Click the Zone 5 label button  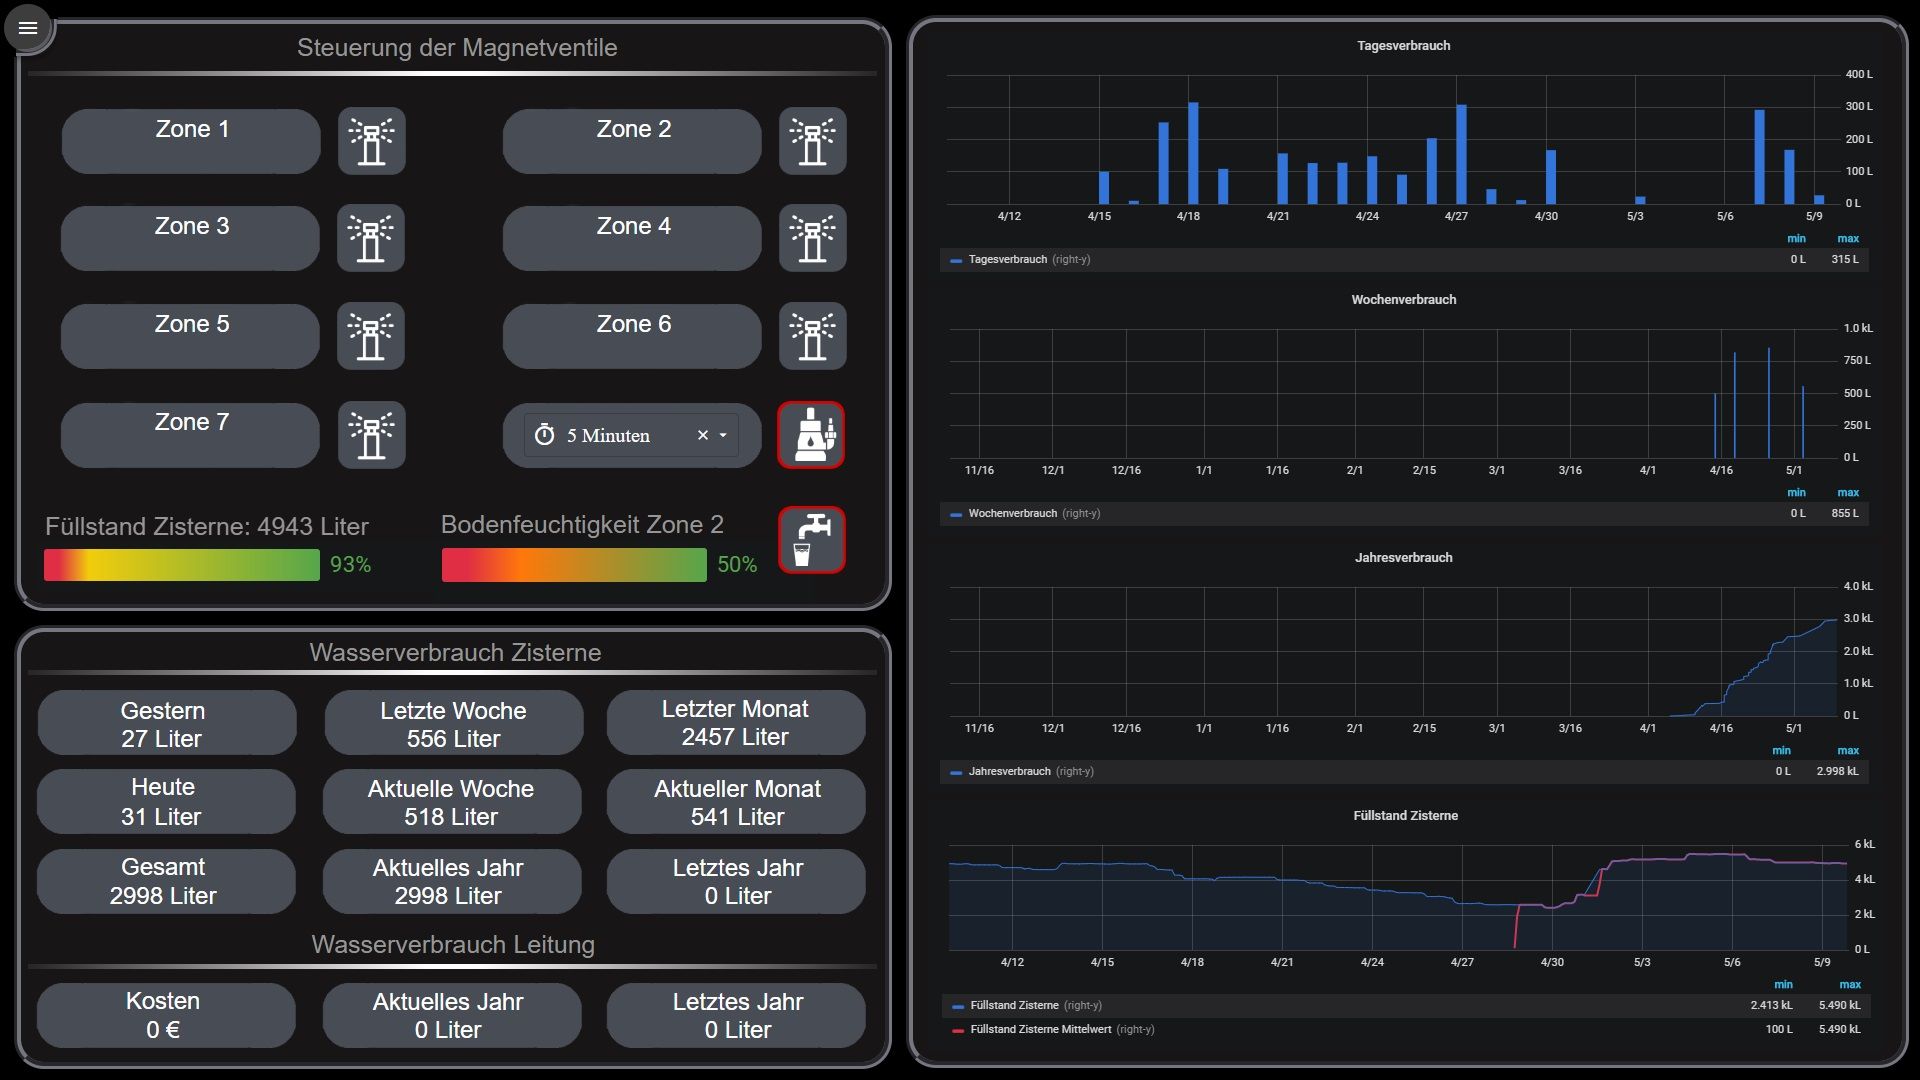[x=191, y=336]
